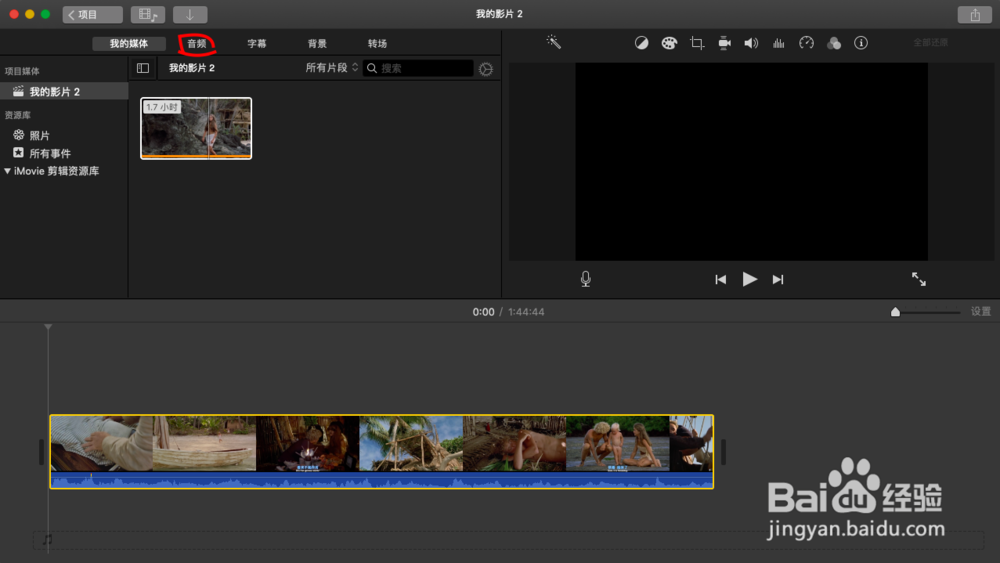Toggle the media browser filmstrip button
The height and width of the screenshot is (563, 1000).
click(x=148, y=15)
